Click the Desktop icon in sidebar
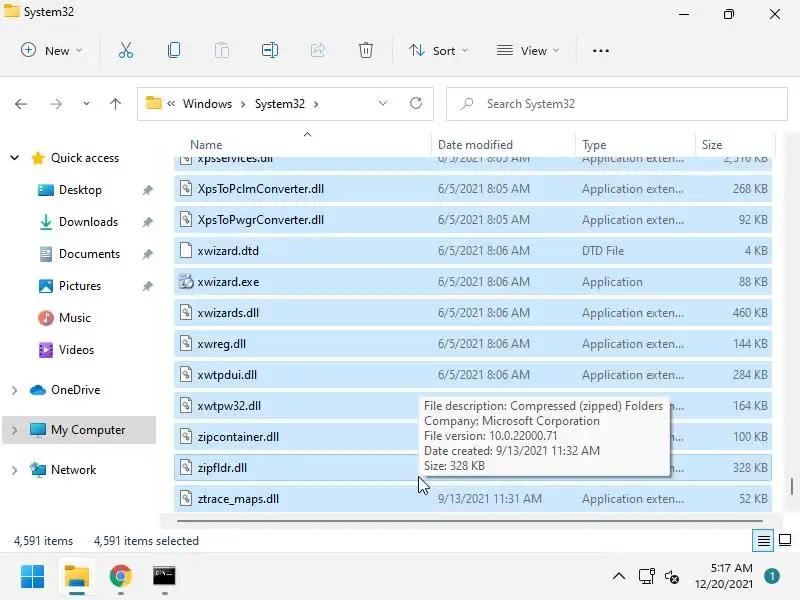800x600 pixels. click(x=46, y=190)
